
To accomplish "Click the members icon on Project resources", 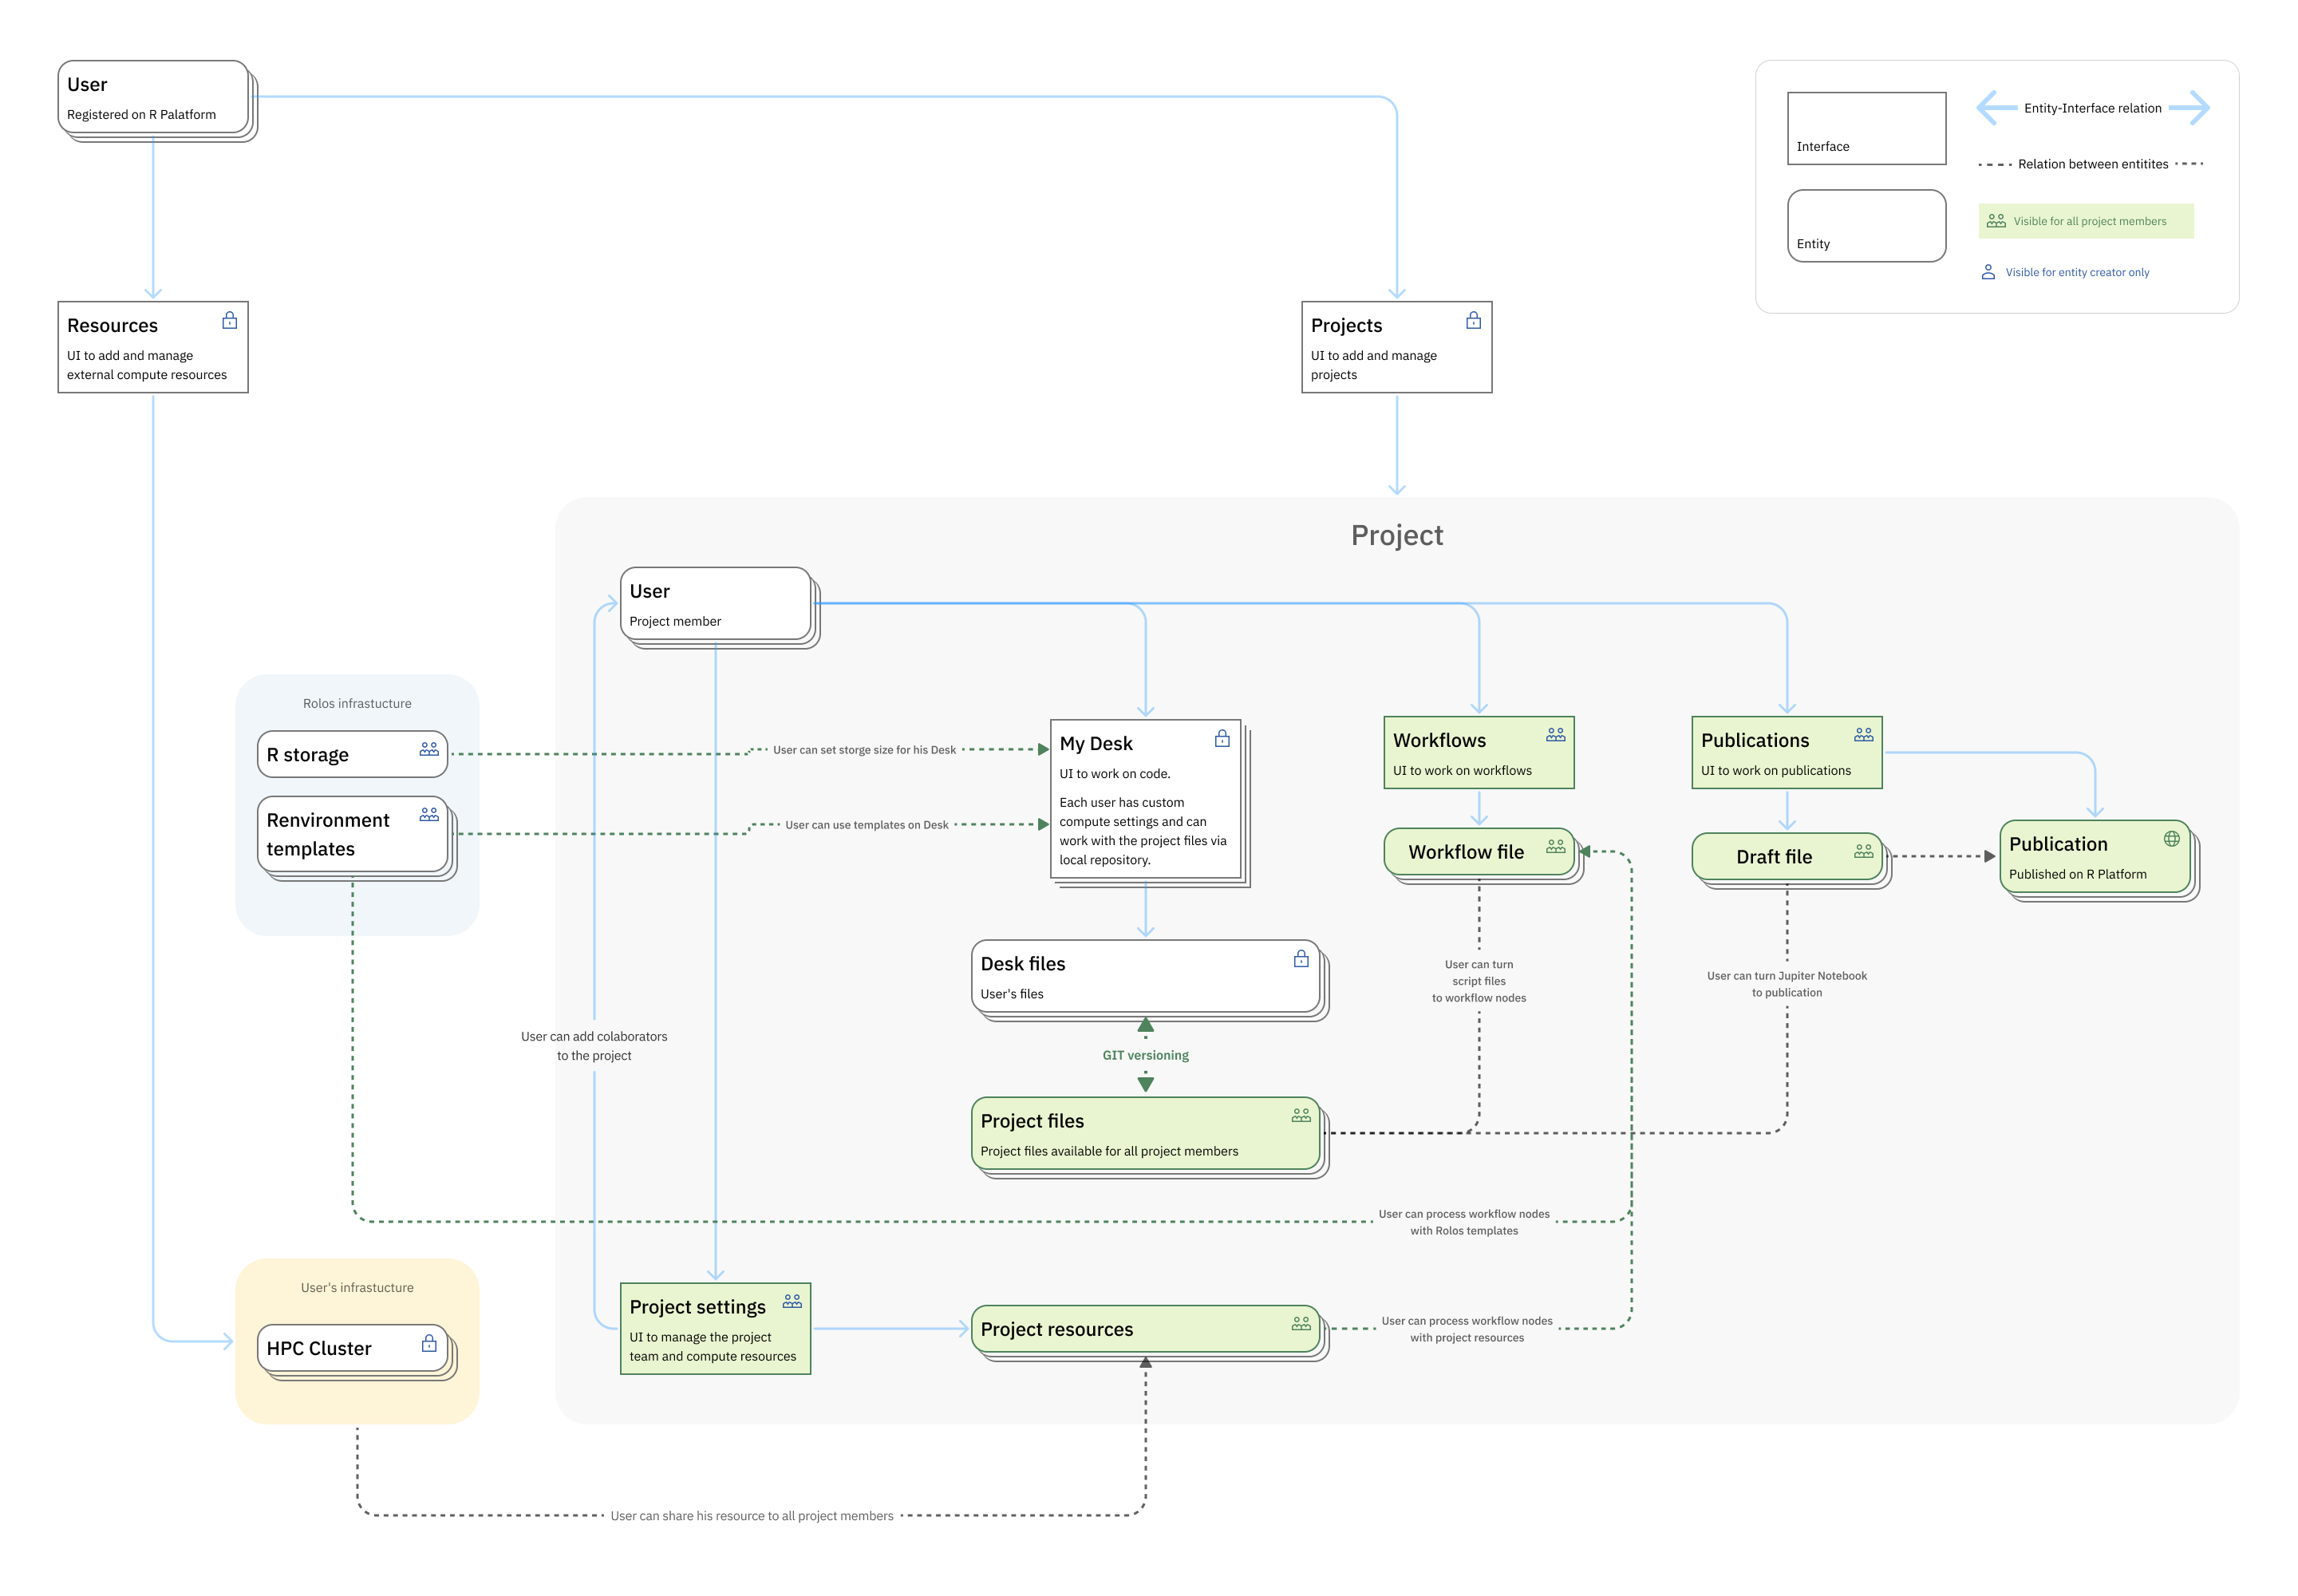I will 1300,1322.
